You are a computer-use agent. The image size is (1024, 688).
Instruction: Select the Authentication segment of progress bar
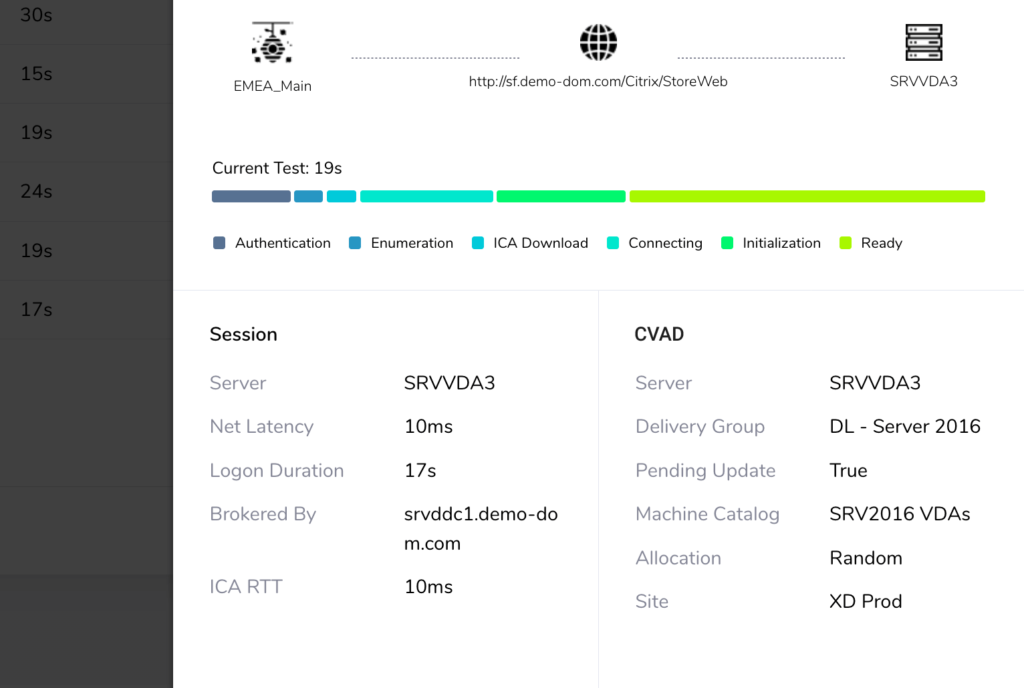(x=251, y=197)
